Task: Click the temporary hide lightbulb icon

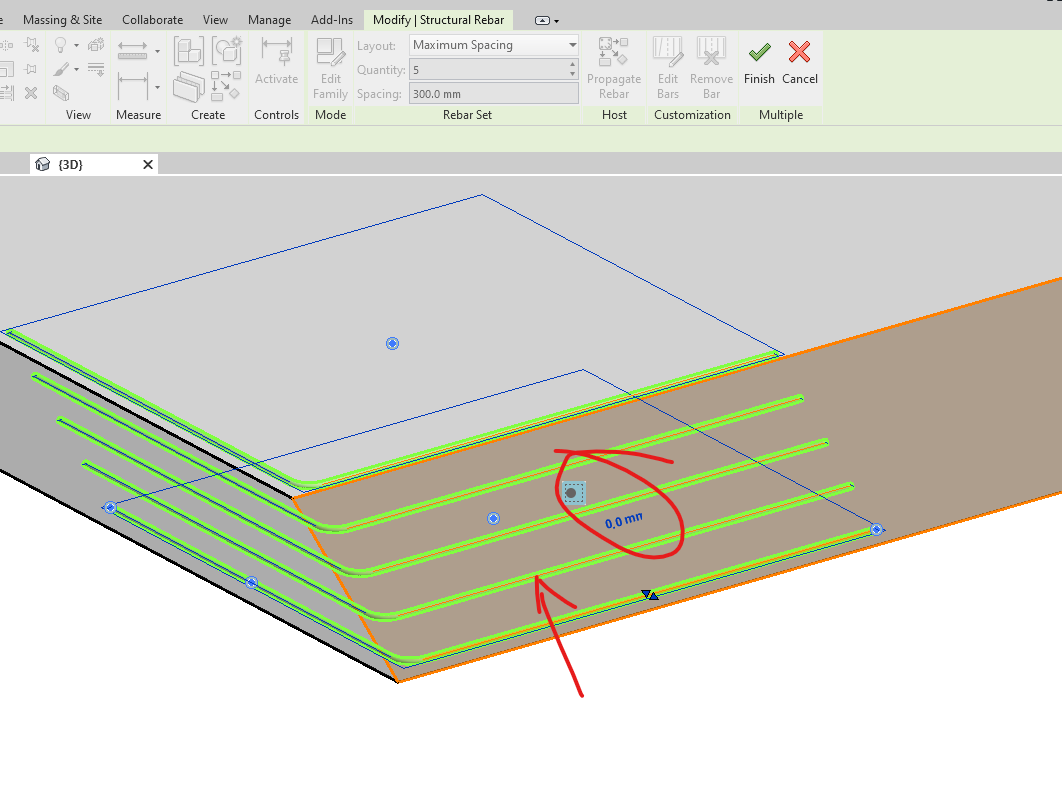Action: [60, 45]
